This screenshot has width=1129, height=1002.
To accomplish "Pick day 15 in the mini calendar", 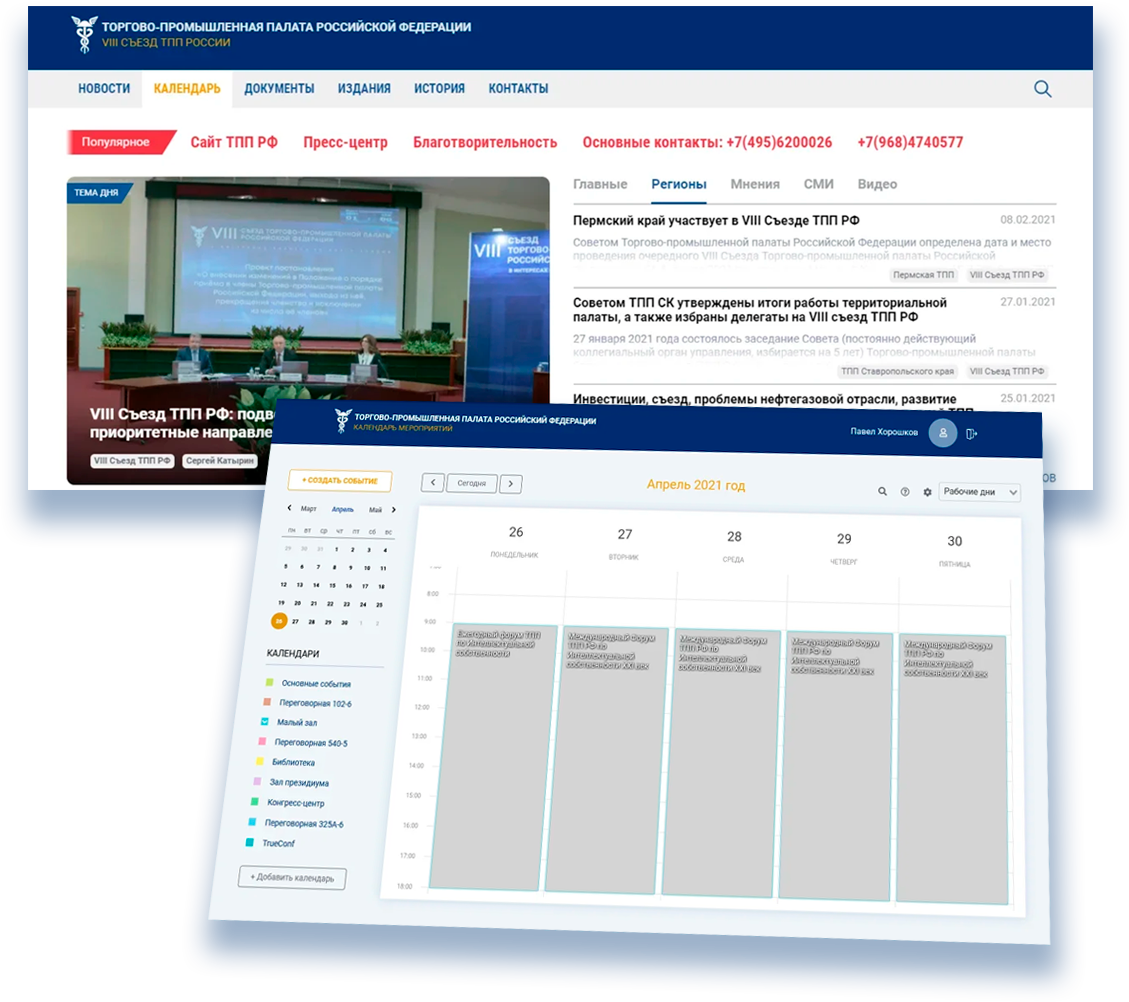I will pyautogui.click(x=332, y=585).
